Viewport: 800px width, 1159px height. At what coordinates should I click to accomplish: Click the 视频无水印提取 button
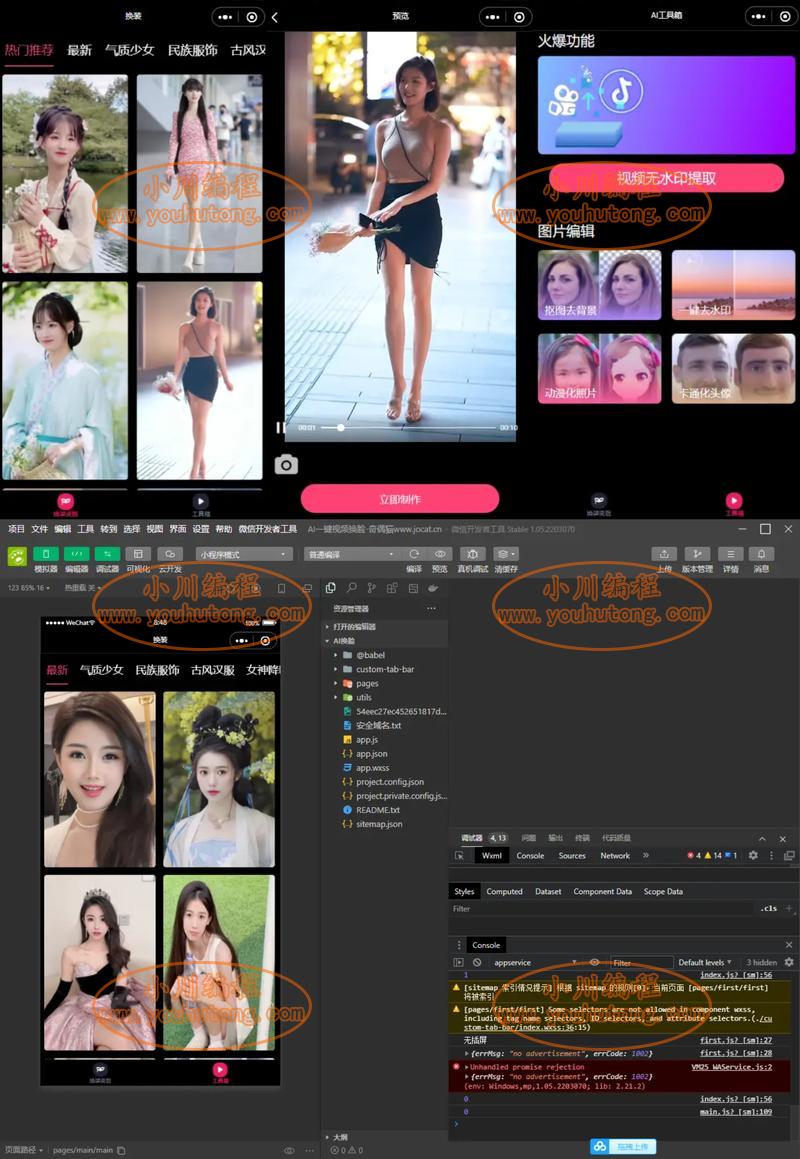click(666, 178)
